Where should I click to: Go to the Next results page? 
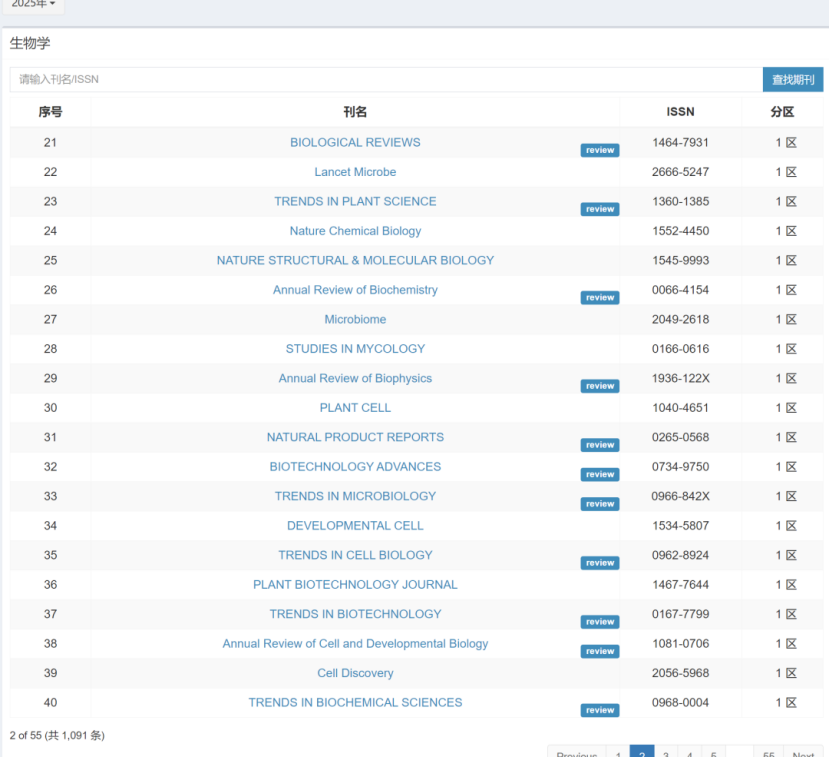[803, 752]
